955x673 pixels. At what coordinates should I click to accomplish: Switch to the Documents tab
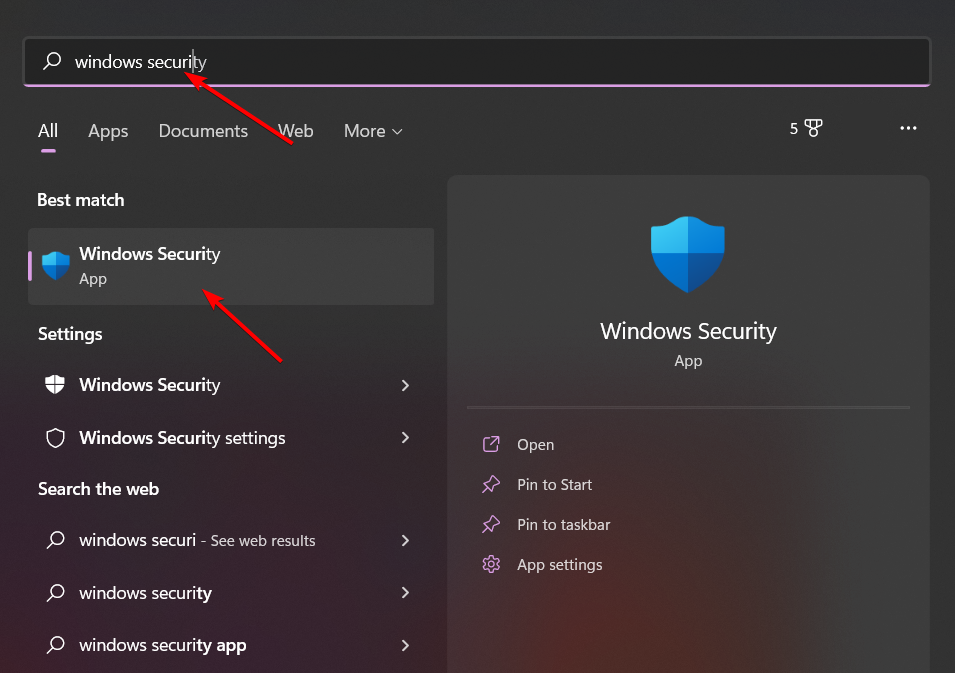(203, 131)
